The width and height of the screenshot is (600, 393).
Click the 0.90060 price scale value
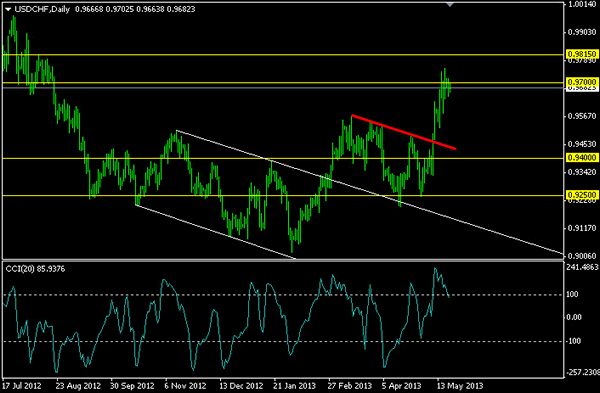[582, 256]
